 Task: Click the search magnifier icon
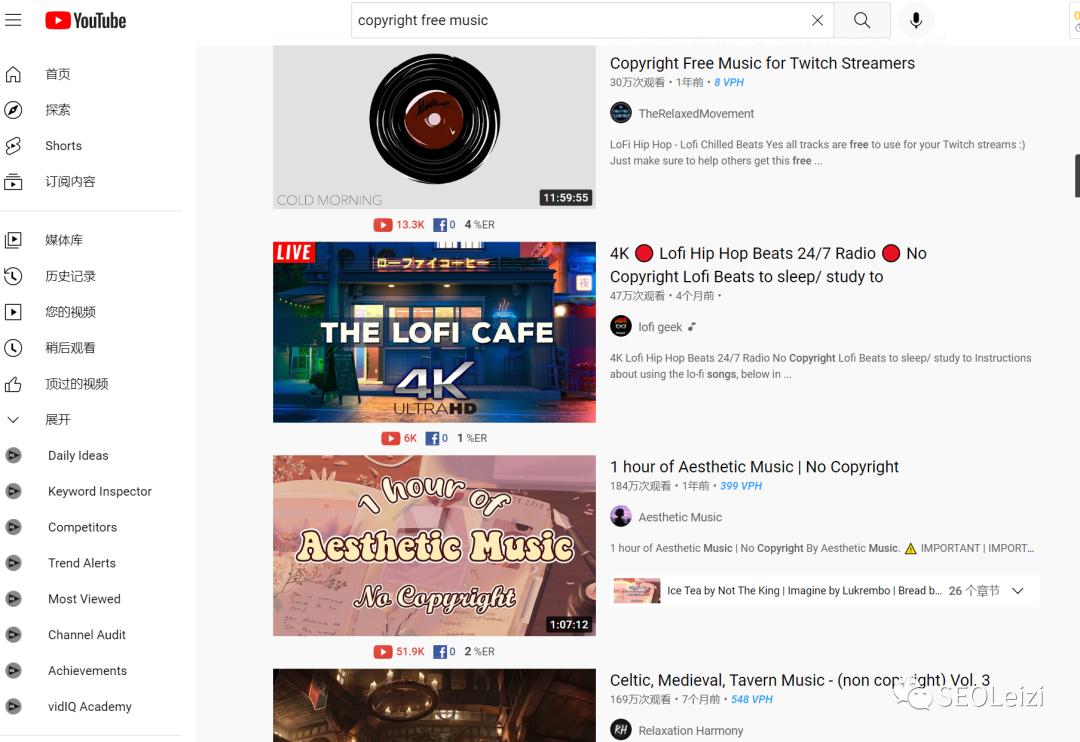point(862,20)
